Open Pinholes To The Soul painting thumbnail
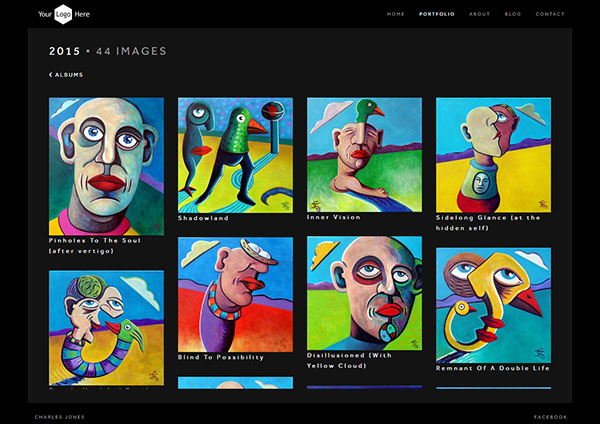This screenshot has height=424, width=600. [x=107, y=166]
